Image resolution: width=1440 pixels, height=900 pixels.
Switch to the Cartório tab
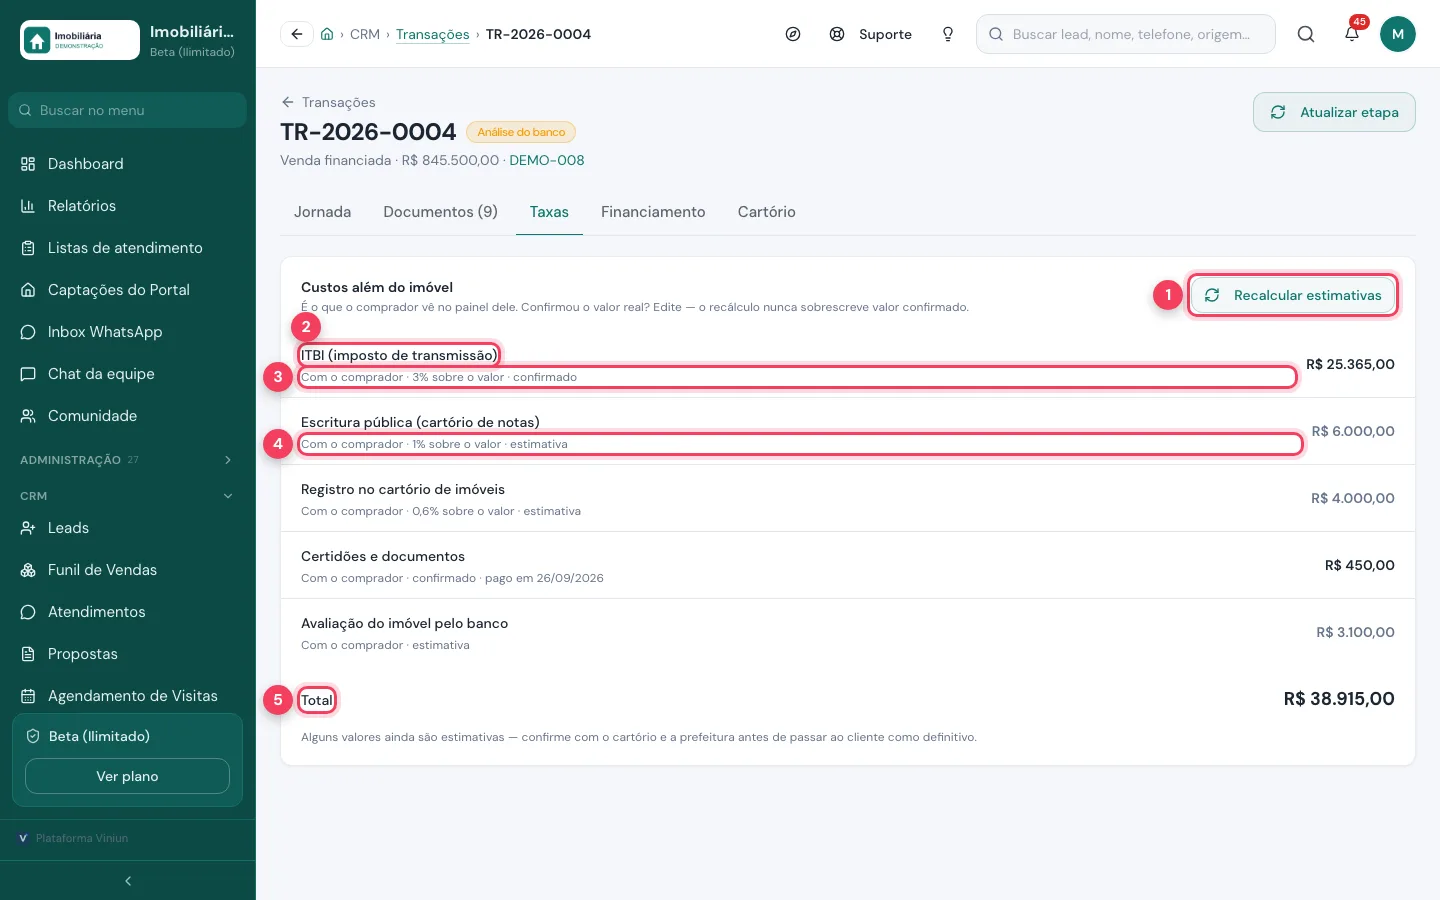coord(767,212)
